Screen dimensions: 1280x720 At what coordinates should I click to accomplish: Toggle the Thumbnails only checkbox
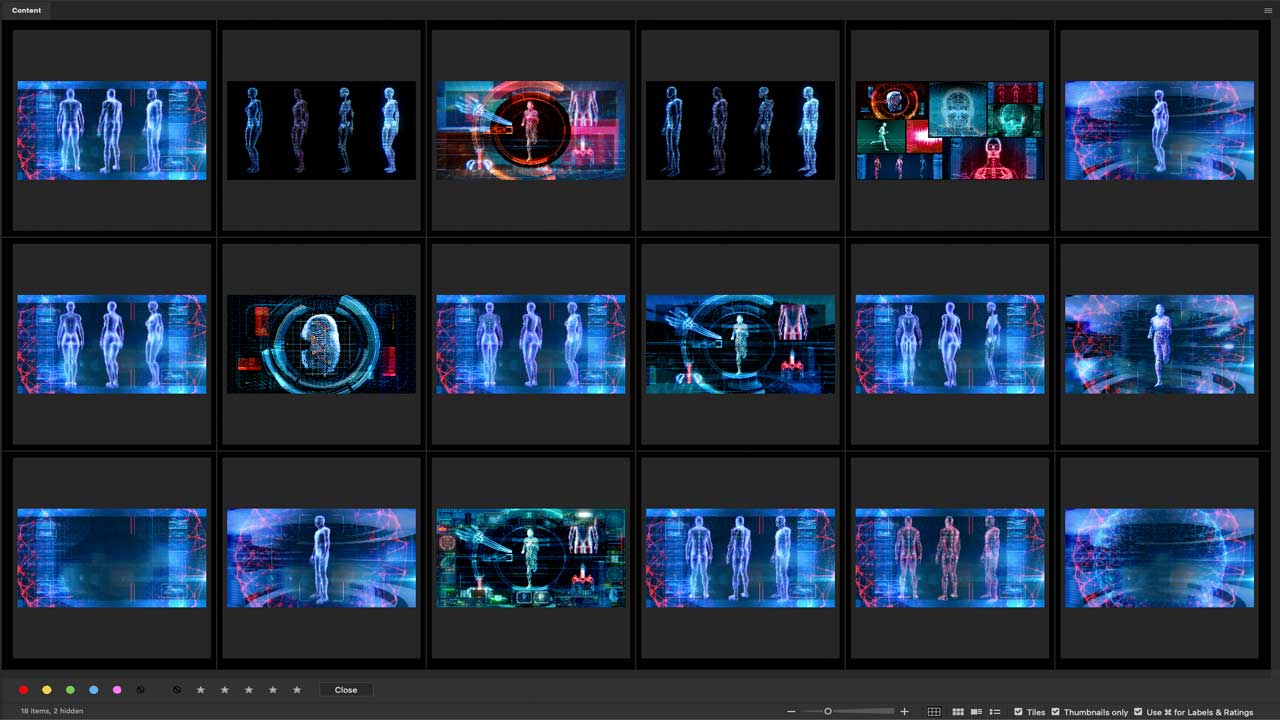(x=1056, y=712)
